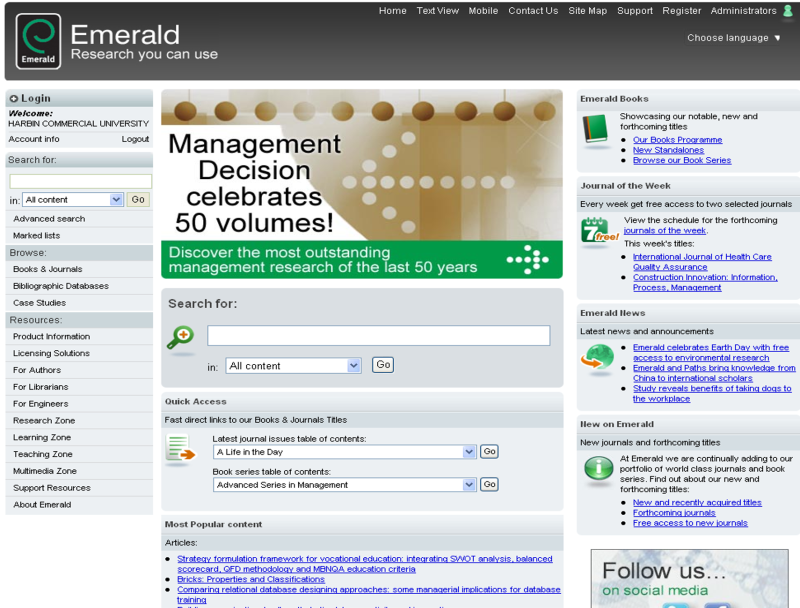Click the 7 free calendar icon
Image resolution: width=800 pixels, height=608 pixels.
point(599,230)
